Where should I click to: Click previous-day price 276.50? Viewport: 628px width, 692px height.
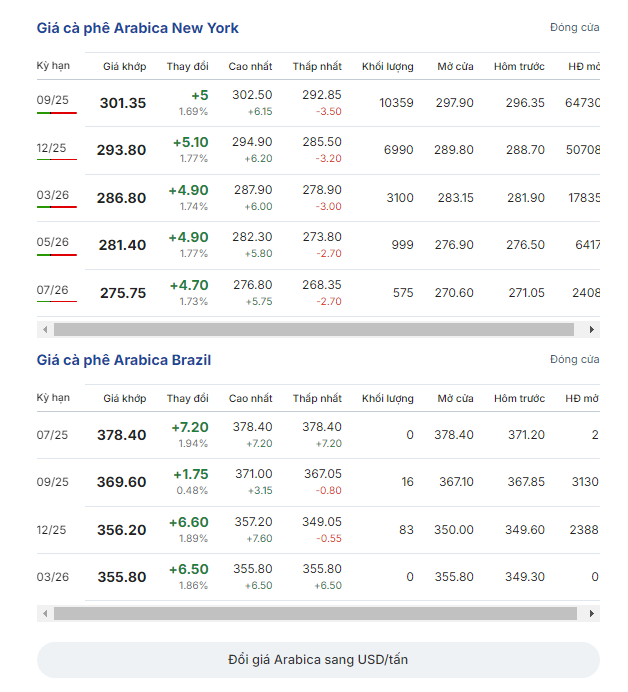click(525, 245)
